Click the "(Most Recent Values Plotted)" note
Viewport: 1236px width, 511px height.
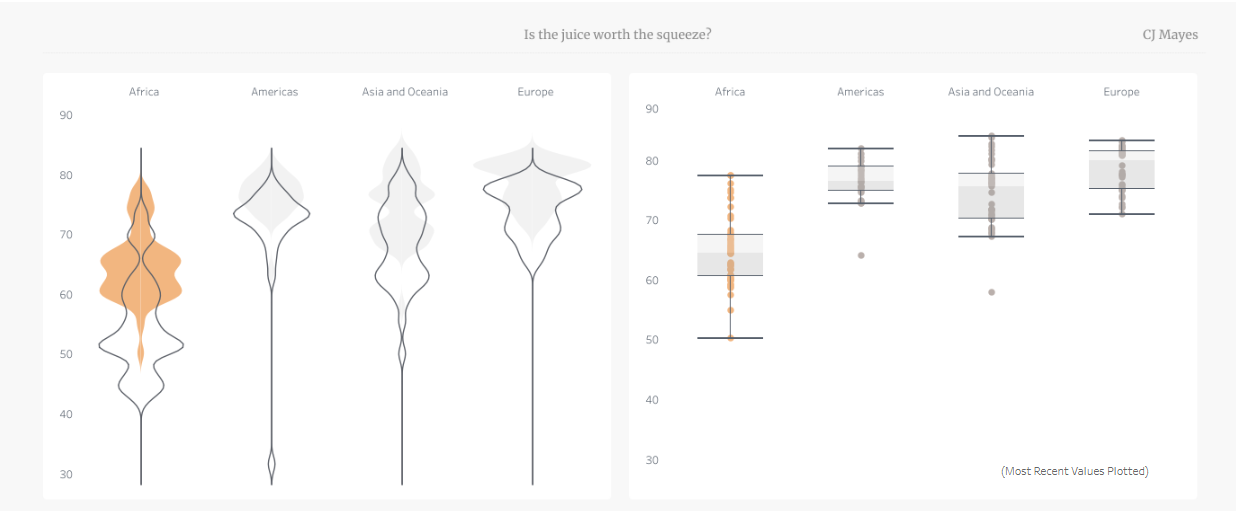1074,471
